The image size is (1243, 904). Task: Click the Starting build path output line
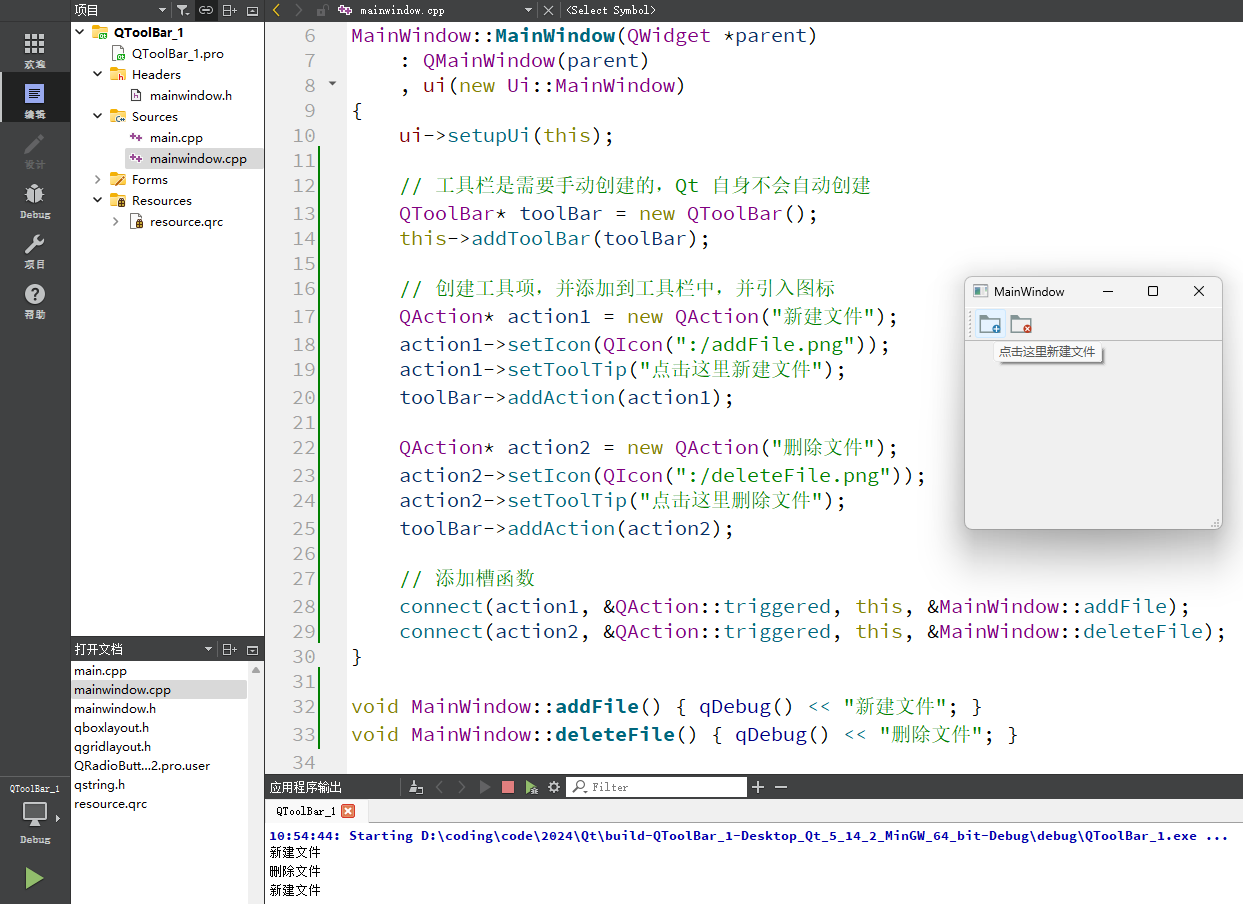coord(749,835)
